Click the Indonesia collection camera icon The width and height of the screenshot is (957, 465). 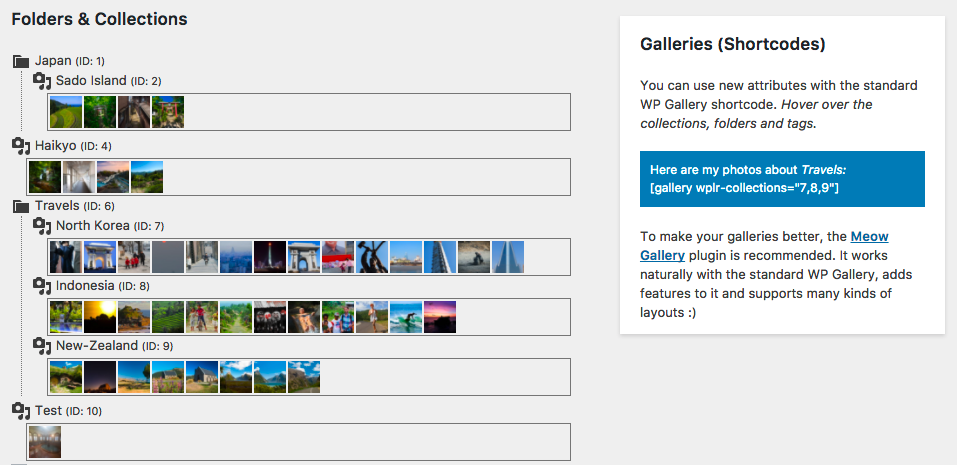pyautogui.click(x=42, y=286)
